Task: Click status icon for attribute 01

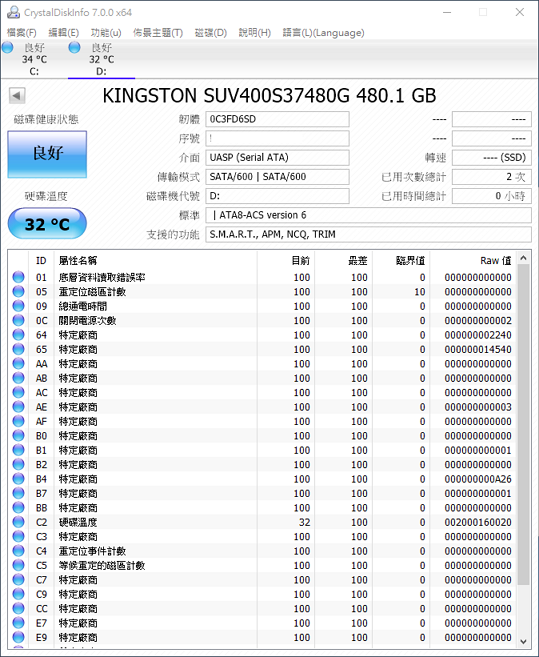Action: tap(18, 277)
